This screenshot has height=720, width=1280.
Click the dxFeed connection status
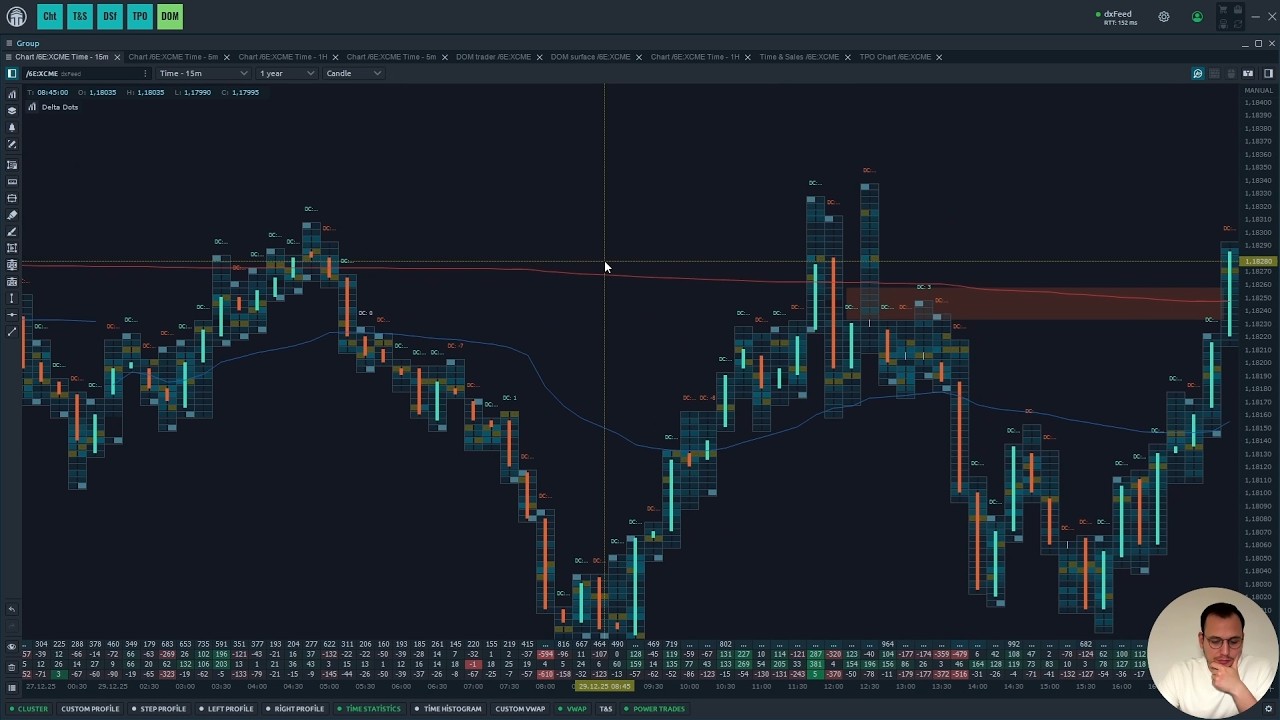coord(1117,17)
